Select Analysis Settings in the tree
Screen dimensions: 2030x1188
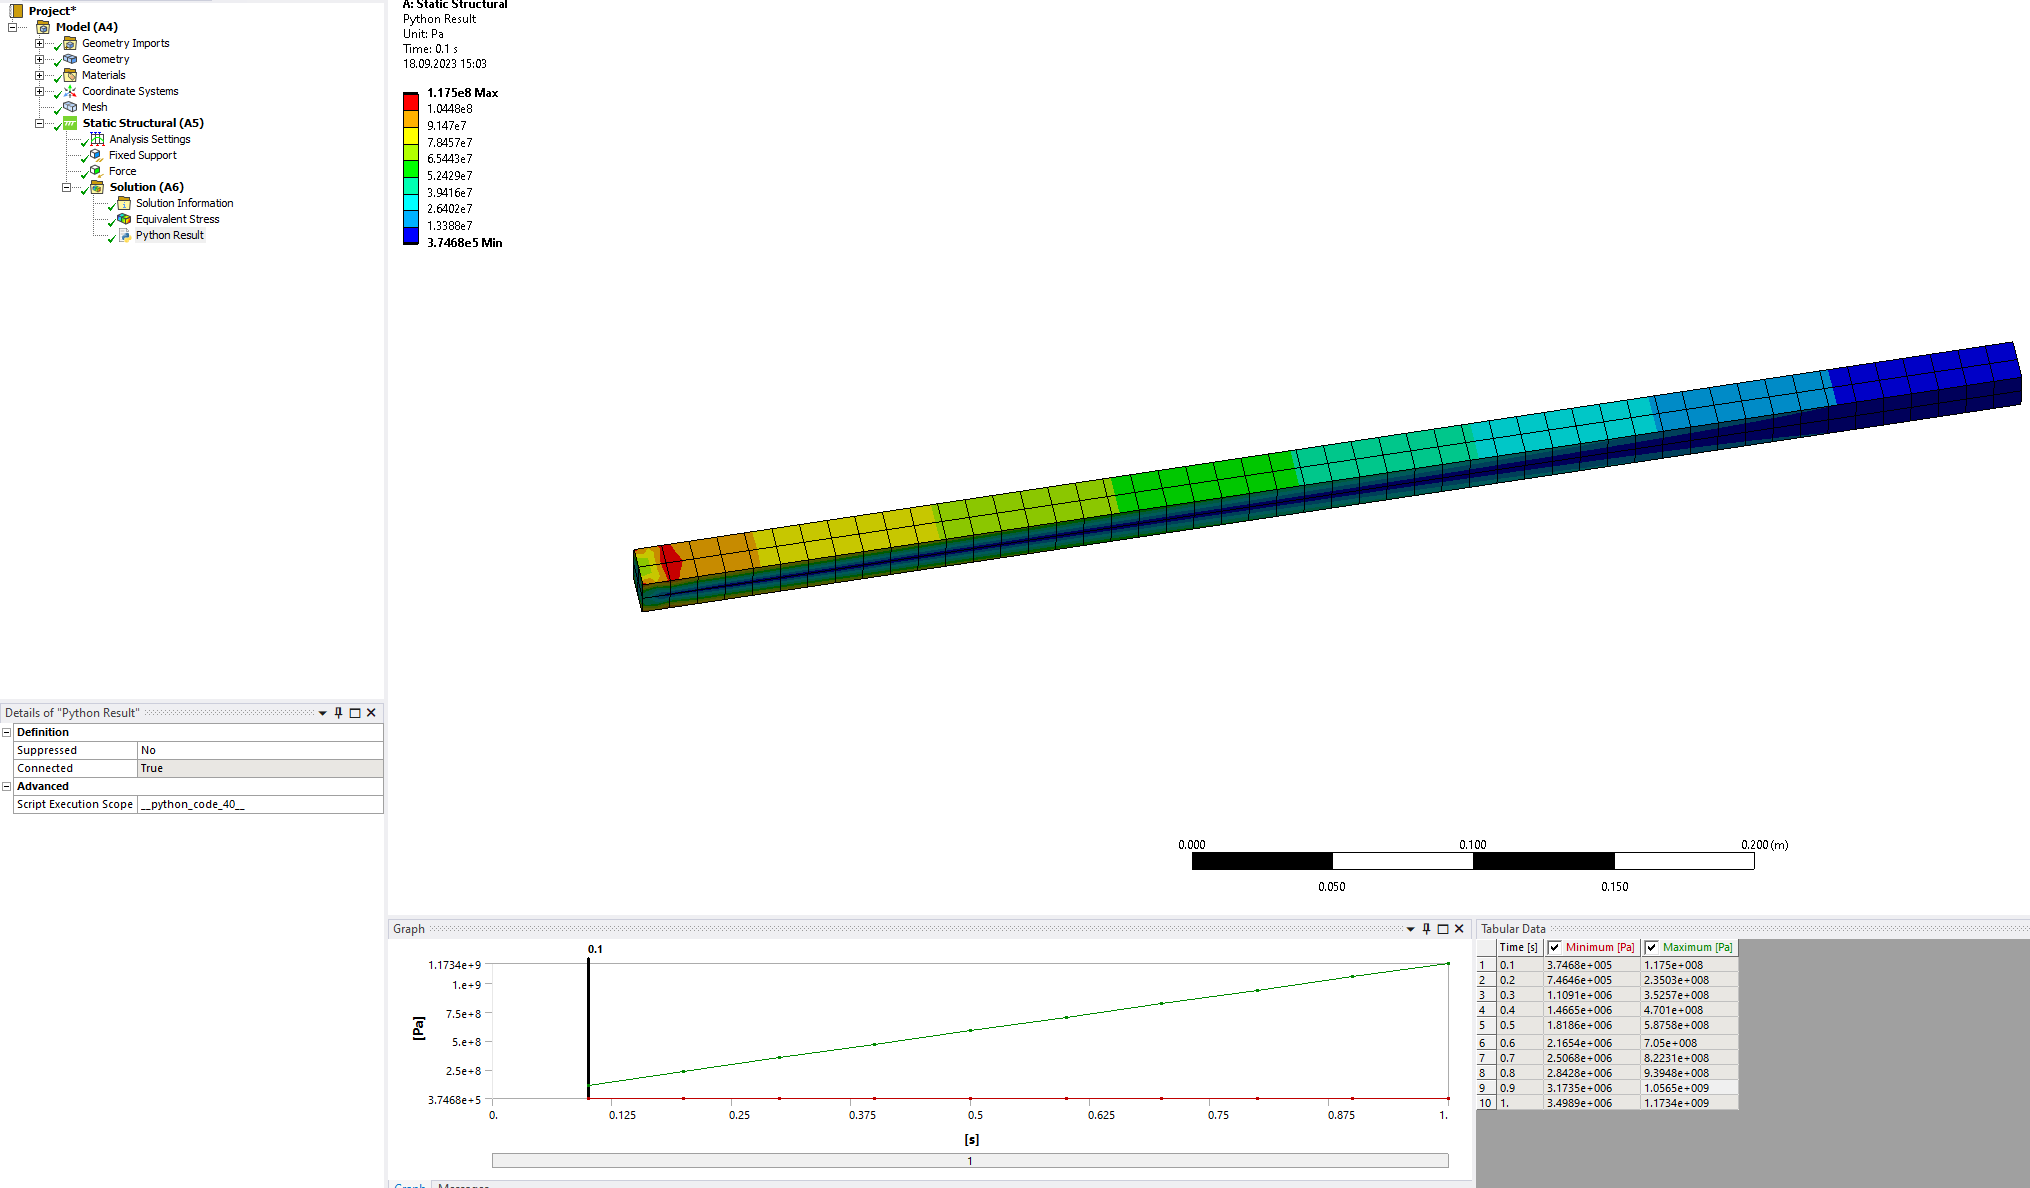click(x=149, y=139)
